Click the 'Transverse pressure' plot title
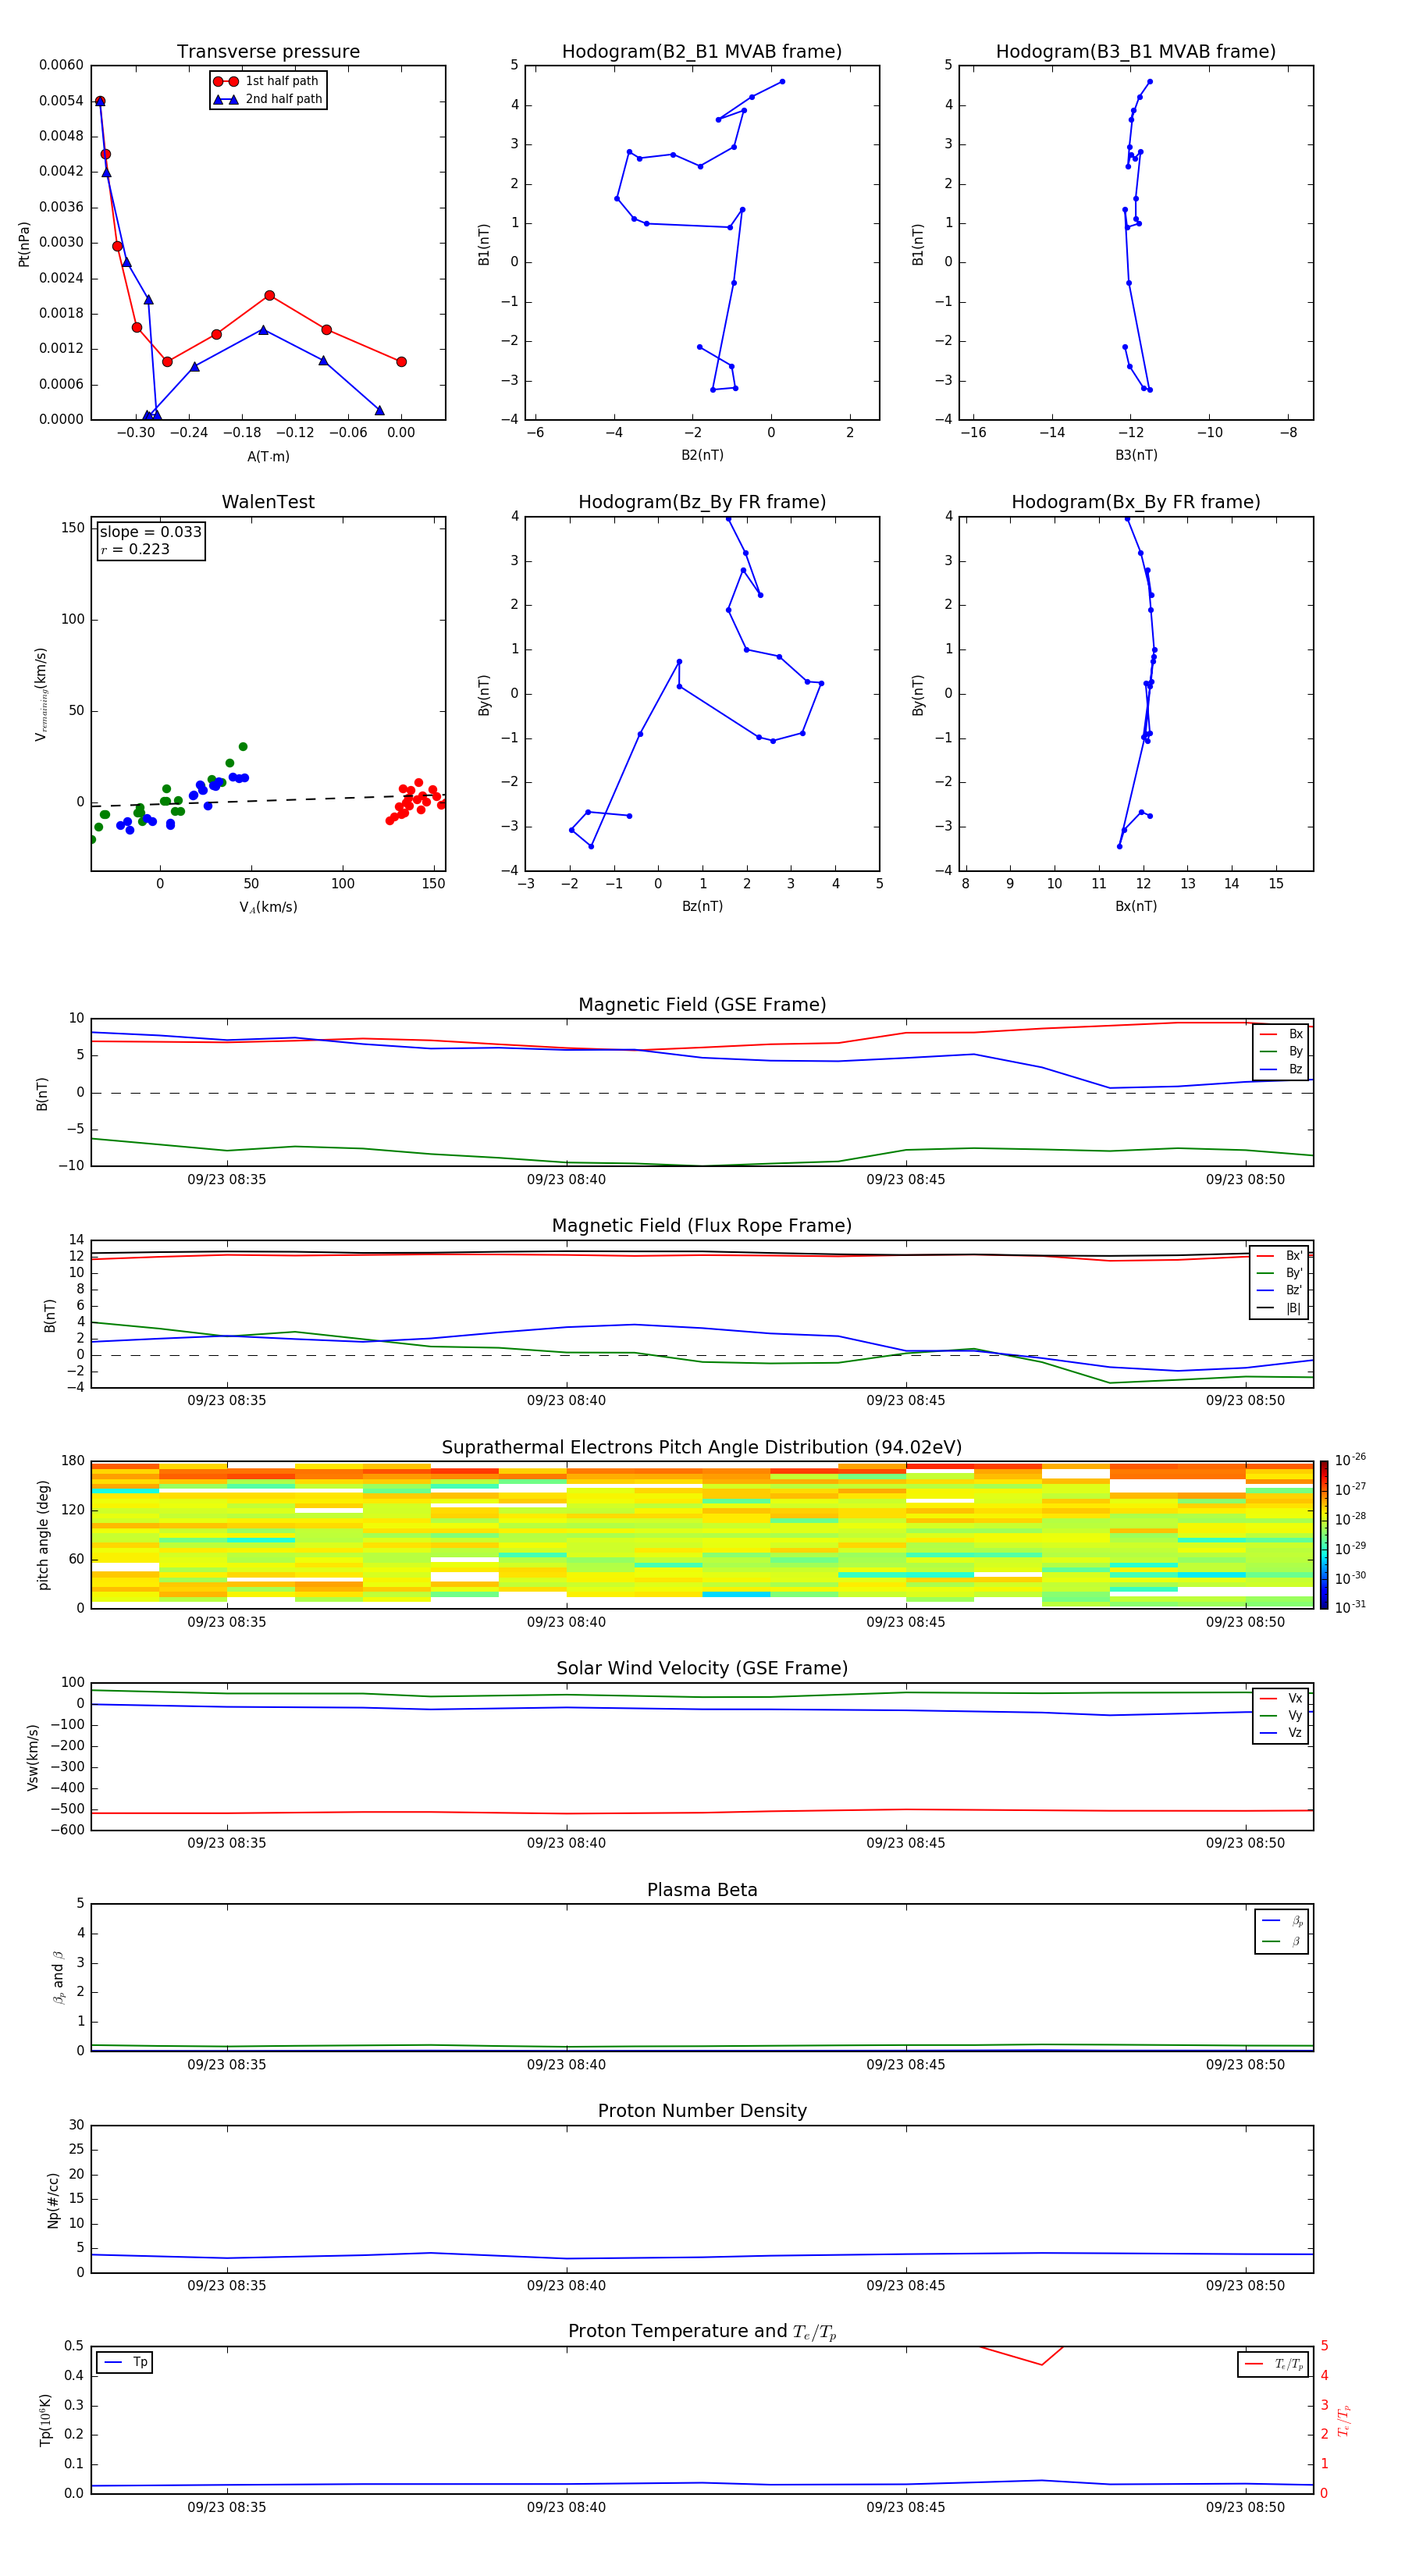Image resolution: width=1405 pixels, height=2576 pixels. (x=268, y=51)
